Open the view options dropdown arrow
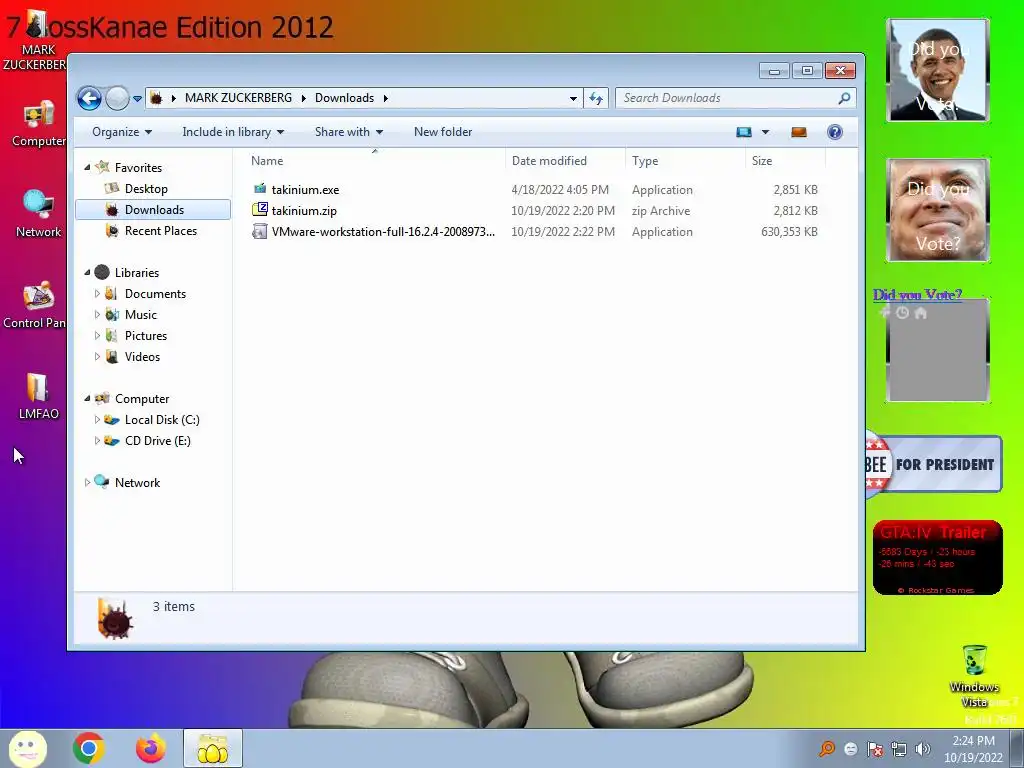Screen dimensions: 1024x768 765,132
